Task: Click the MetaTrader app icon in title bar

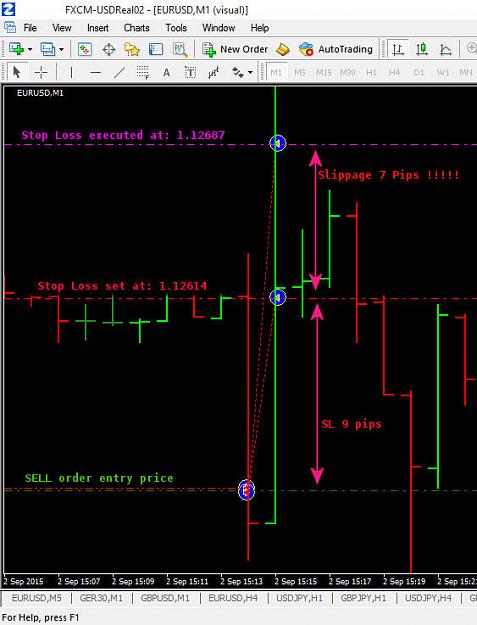Action: tap(9, 9)
